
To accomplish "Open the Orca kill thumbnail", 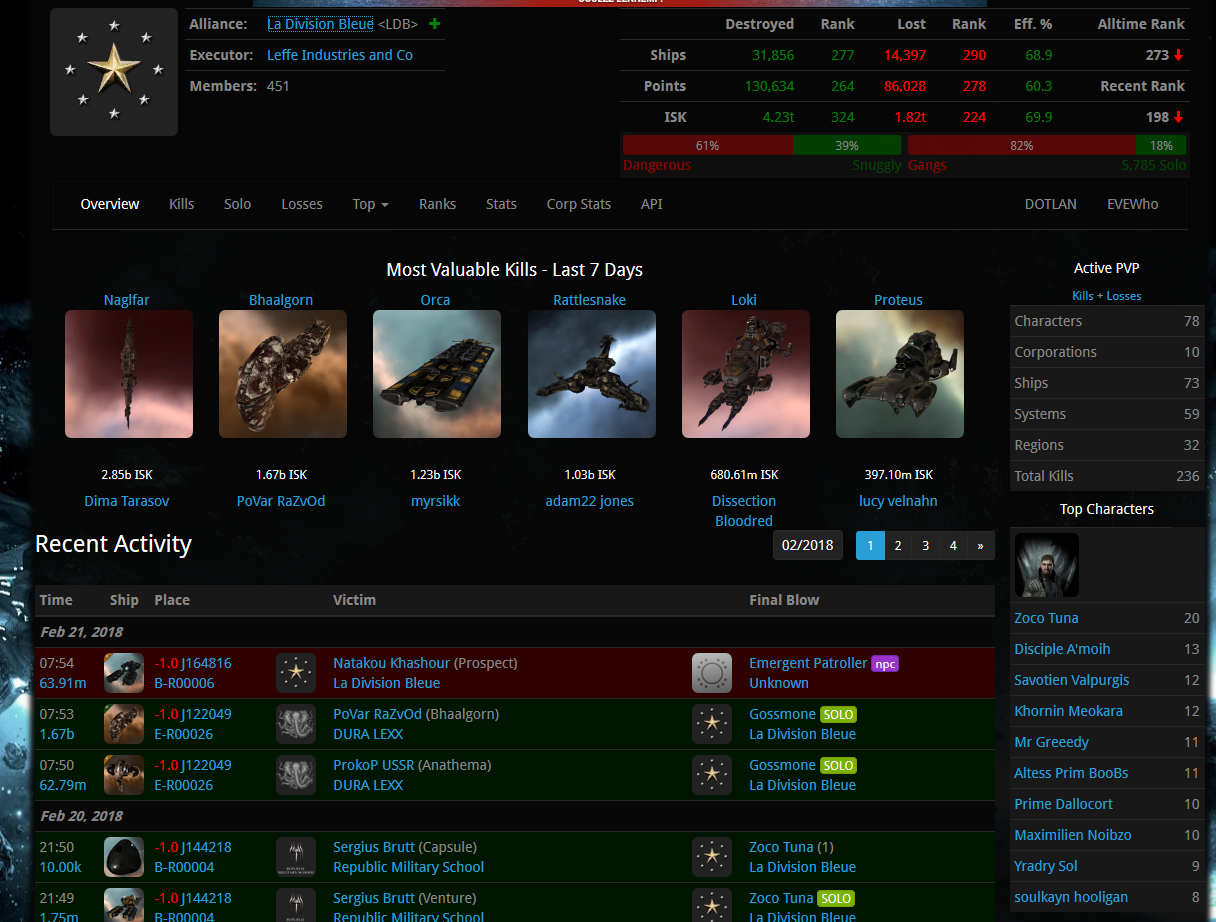I will (437, 374).
